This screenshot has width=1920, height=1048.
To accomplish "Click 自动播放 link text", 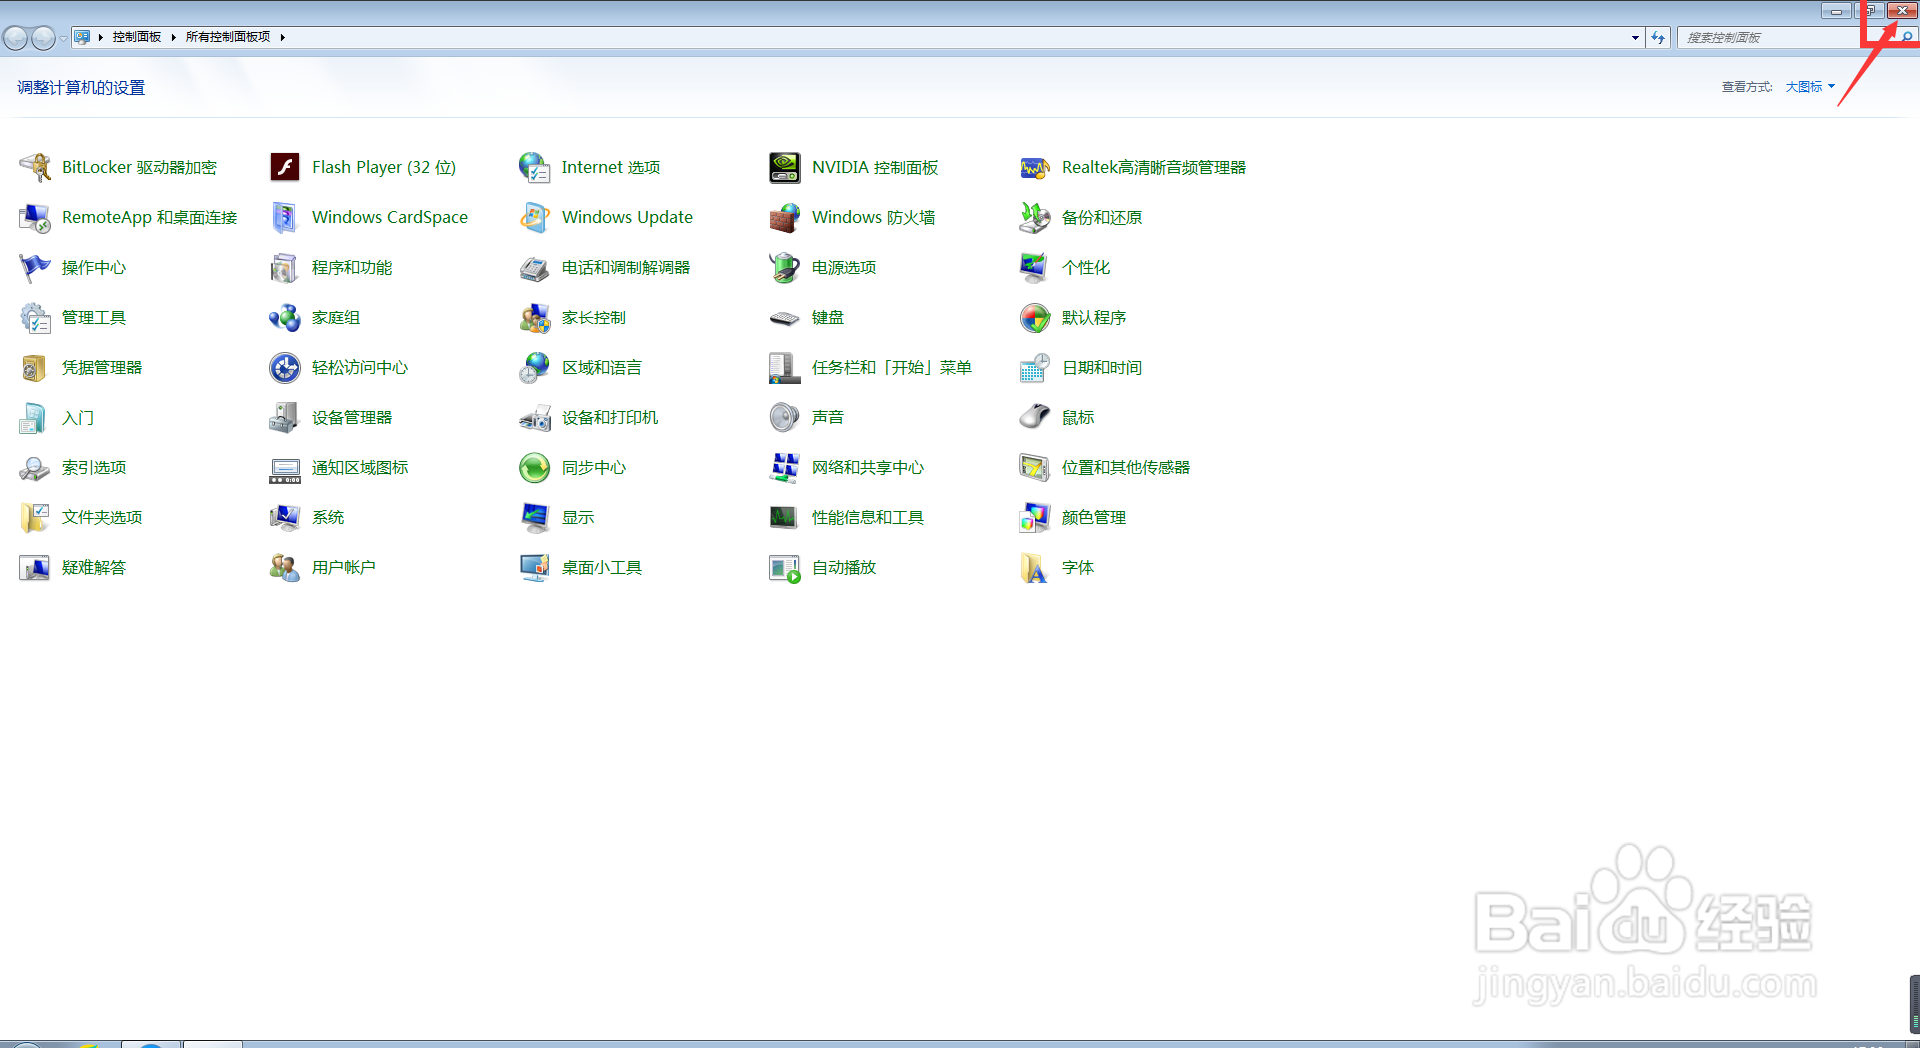I will pyautogui.click(x=844, y=567).
